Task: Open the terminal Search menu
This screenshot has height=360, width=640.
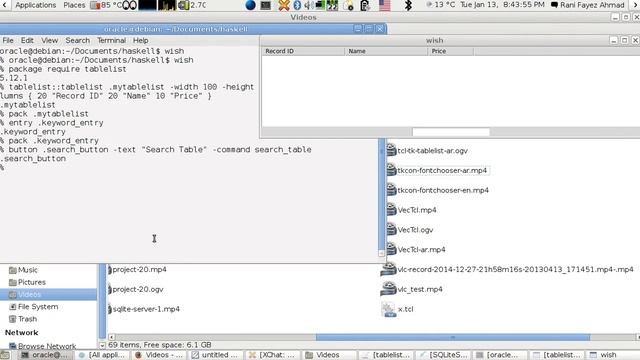Action: [78, 40]
